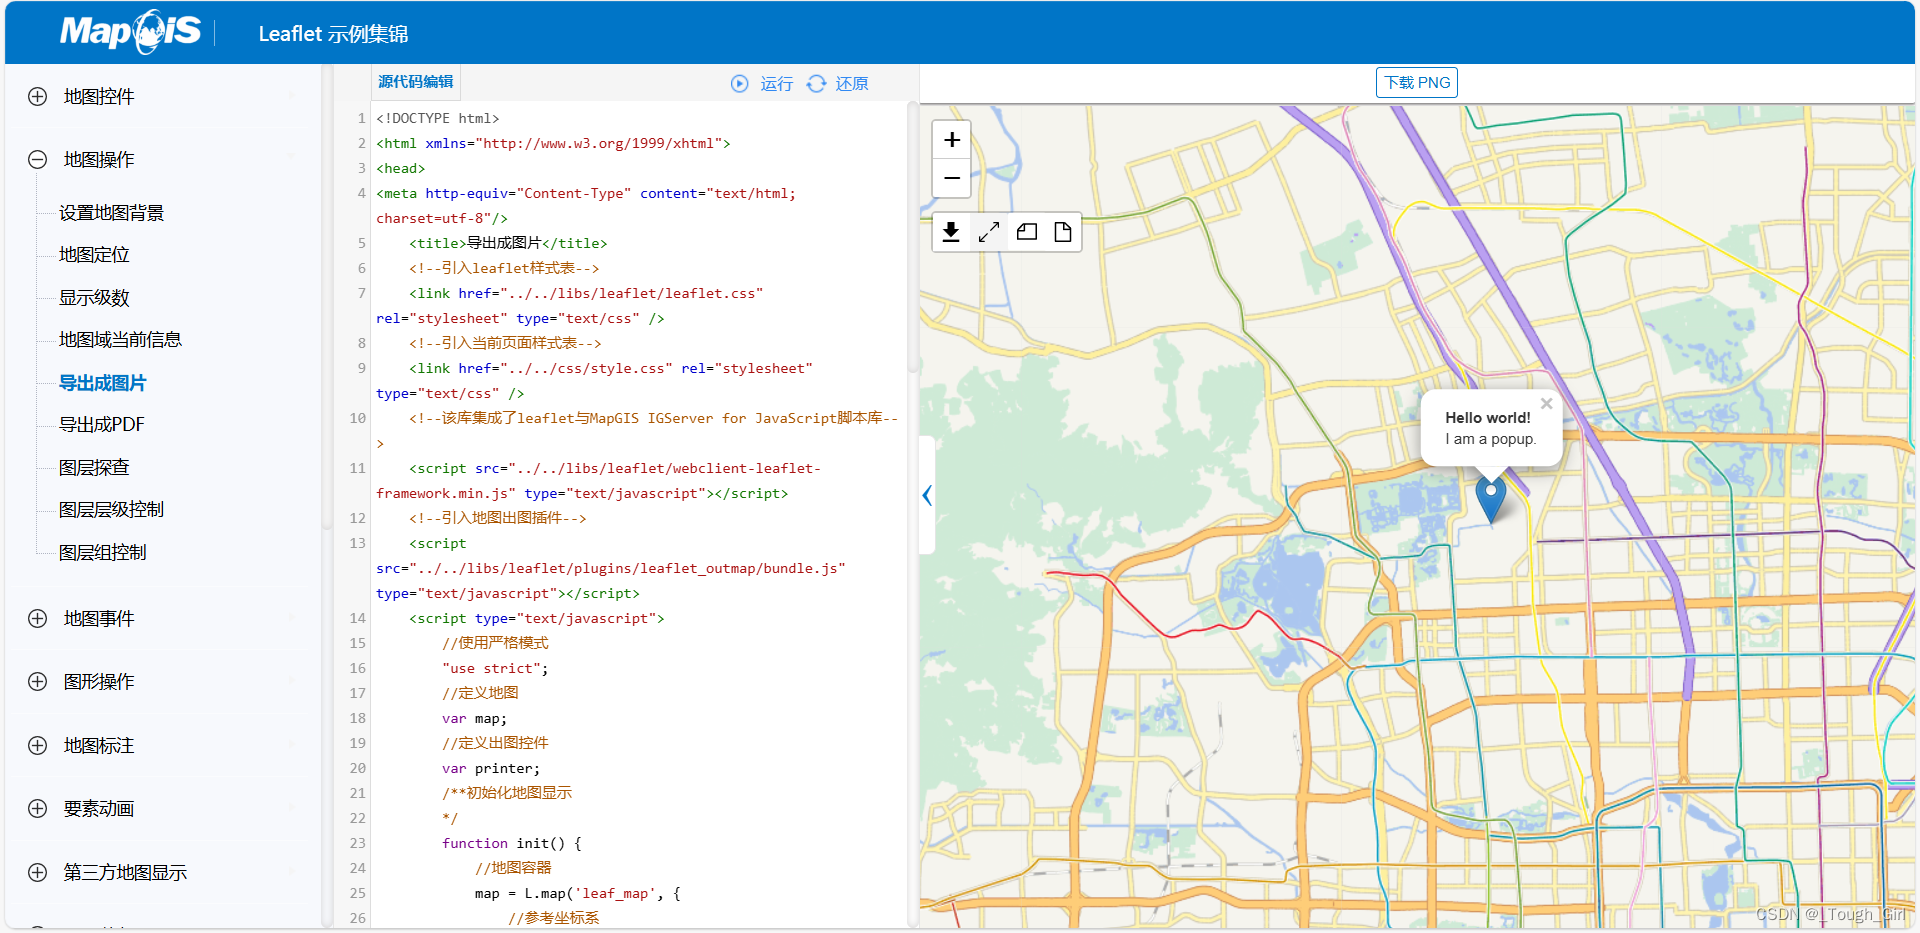This screenshot has width=1920, height=933.
Task: Open the 显示级数 example
Action: (94, 298)
